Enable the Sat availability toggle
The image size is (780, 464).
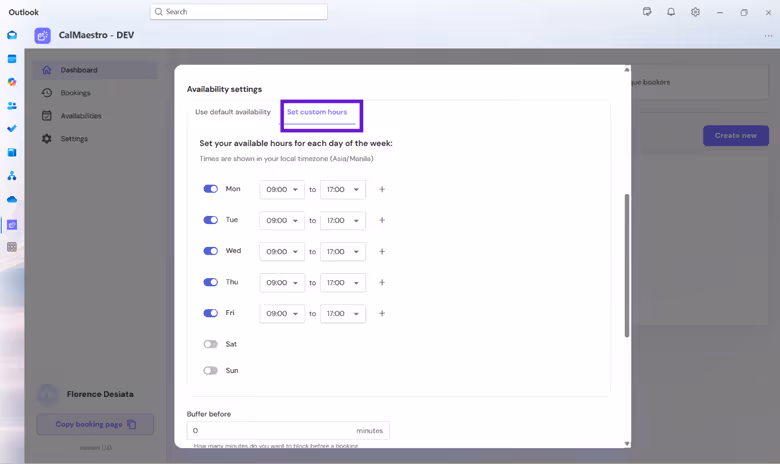[x=210, y=344]
